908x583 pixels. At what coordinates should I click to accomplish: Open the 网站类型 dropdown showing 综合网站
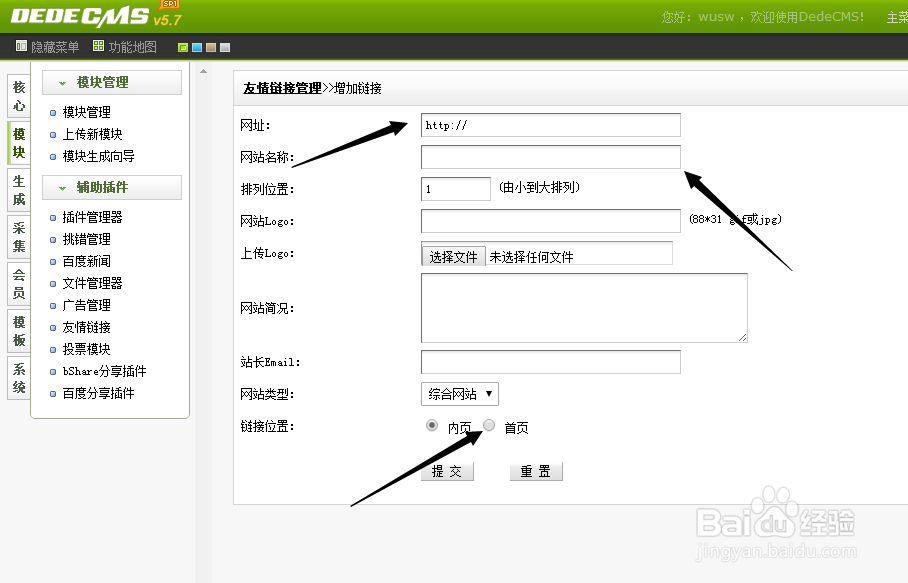coord(458,394)
